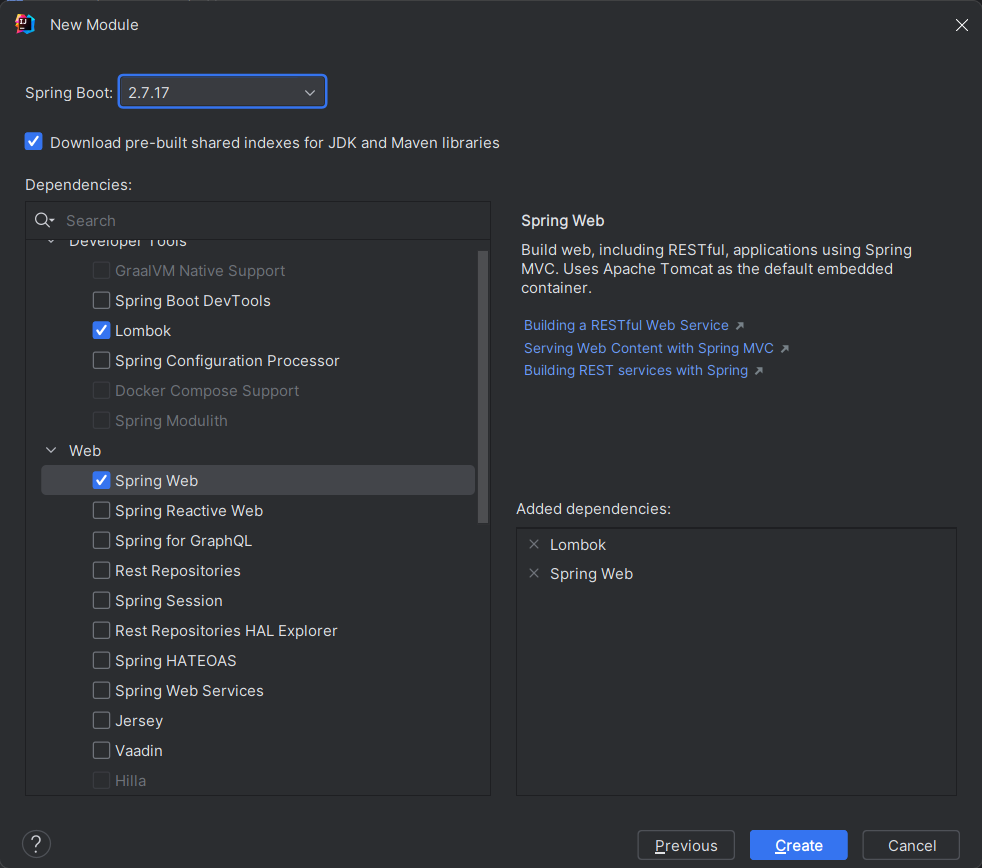Uncheck the Lombok dependency checkbox

101,331
